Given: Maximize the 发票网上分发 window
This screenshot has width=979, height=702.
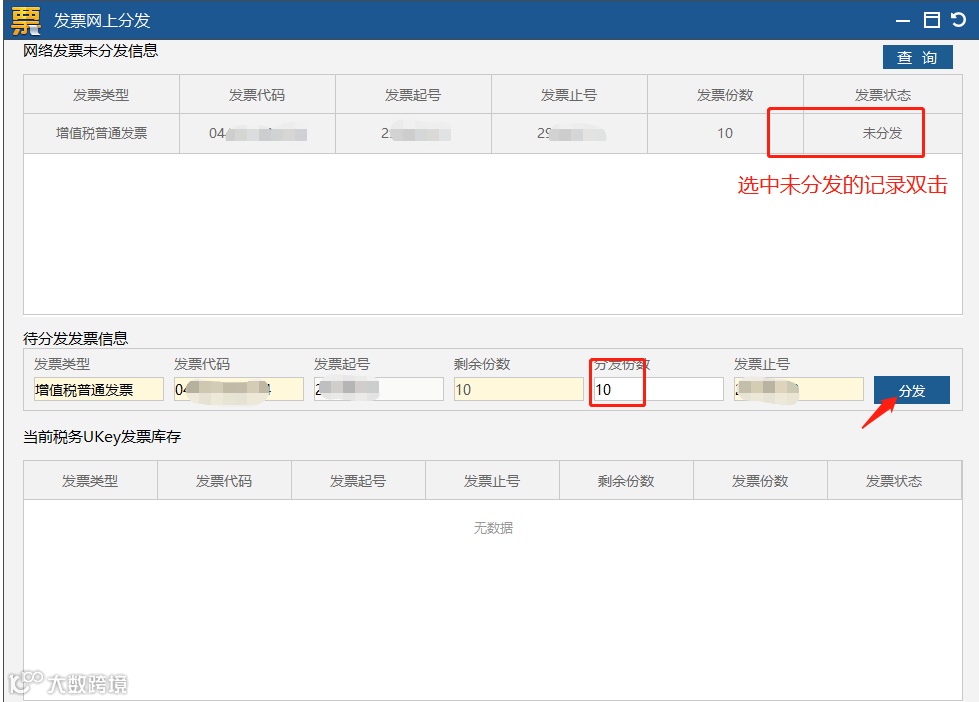Looking at the screenshot, I should 932,20.
